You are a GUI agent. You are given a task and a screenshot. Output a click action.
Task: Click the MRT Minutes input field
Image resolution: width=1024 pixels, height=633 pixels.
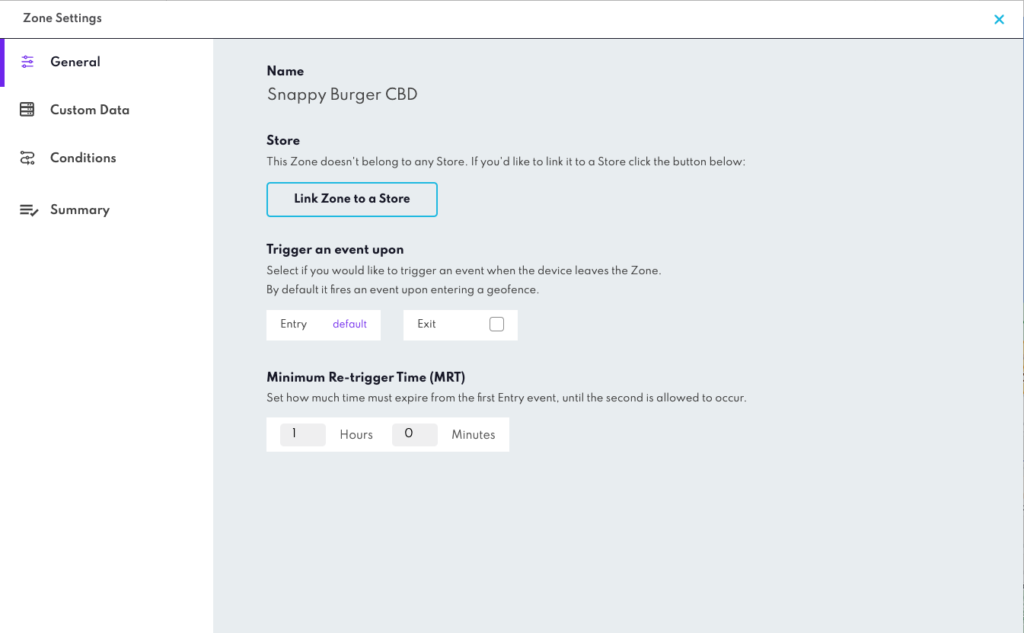(415, 434)
